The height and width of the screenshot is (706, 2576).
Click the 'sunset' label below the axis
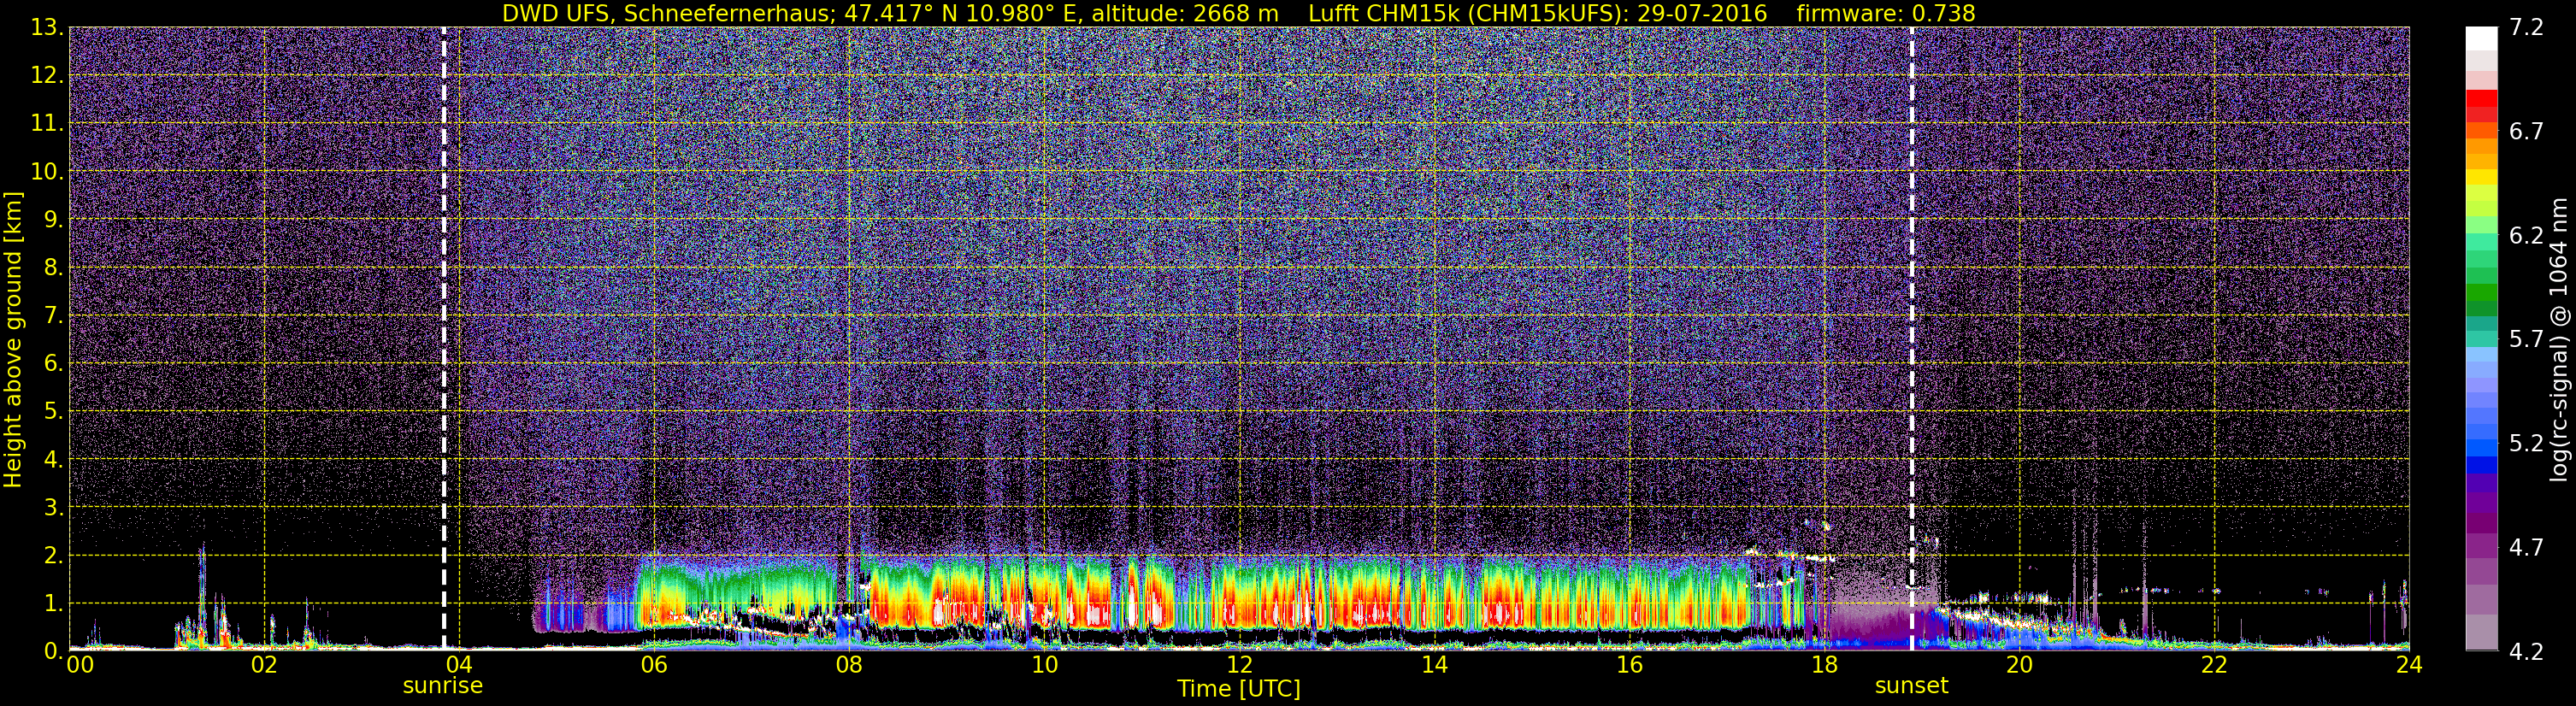pos(1911,686)
